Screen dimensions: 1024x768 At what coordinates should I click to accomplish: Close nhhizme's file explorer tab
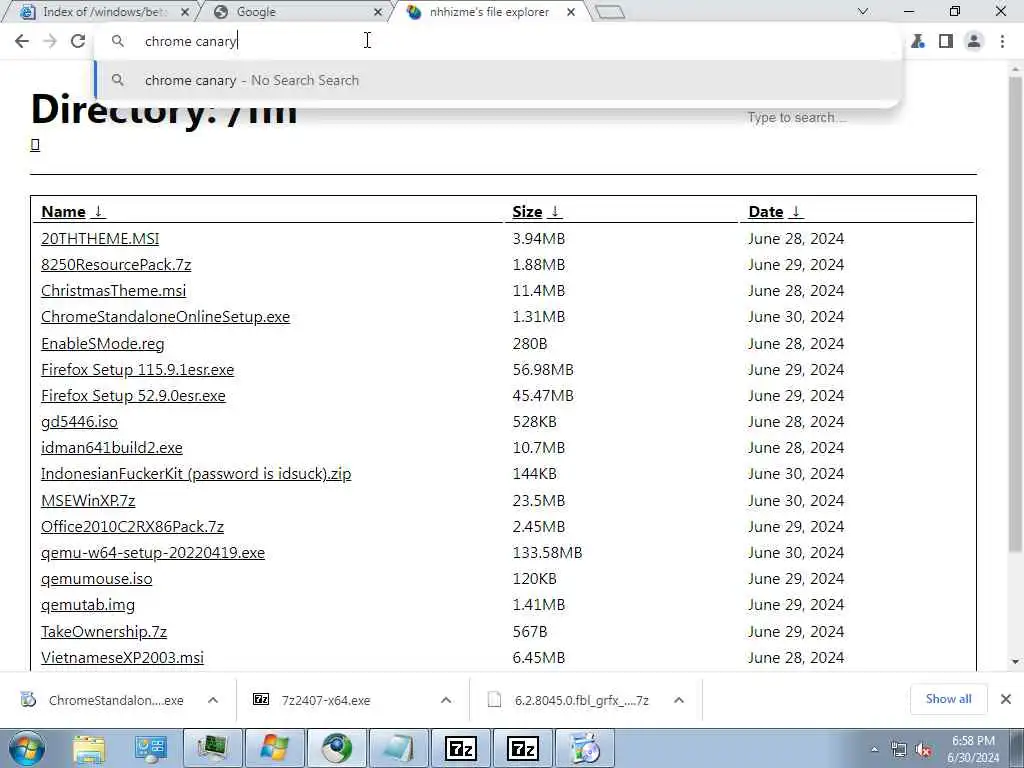tap(571, 12)
